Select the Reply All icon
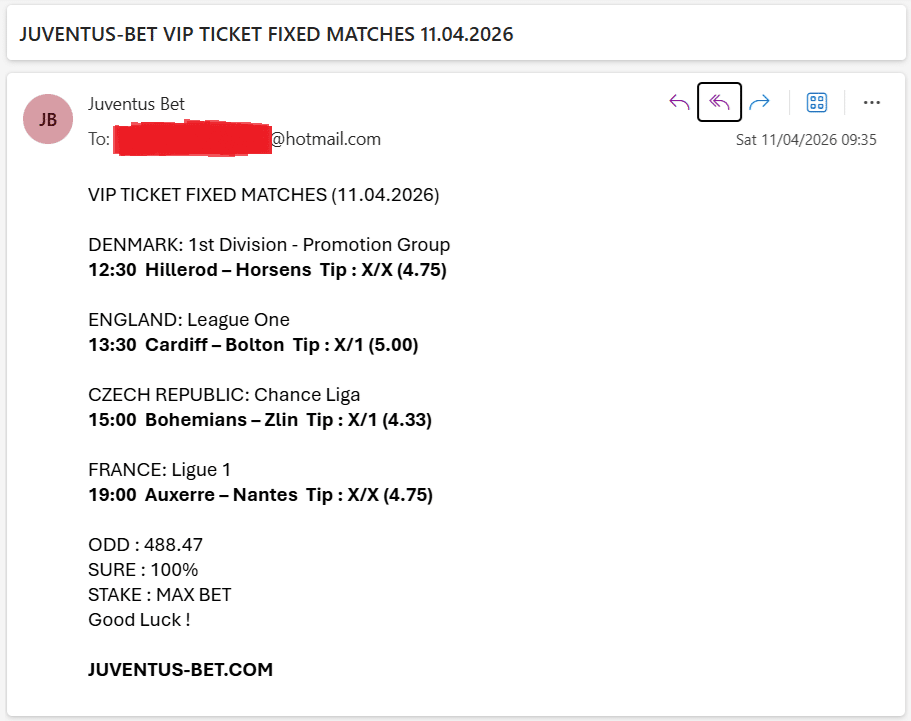 tap(719, 102)
